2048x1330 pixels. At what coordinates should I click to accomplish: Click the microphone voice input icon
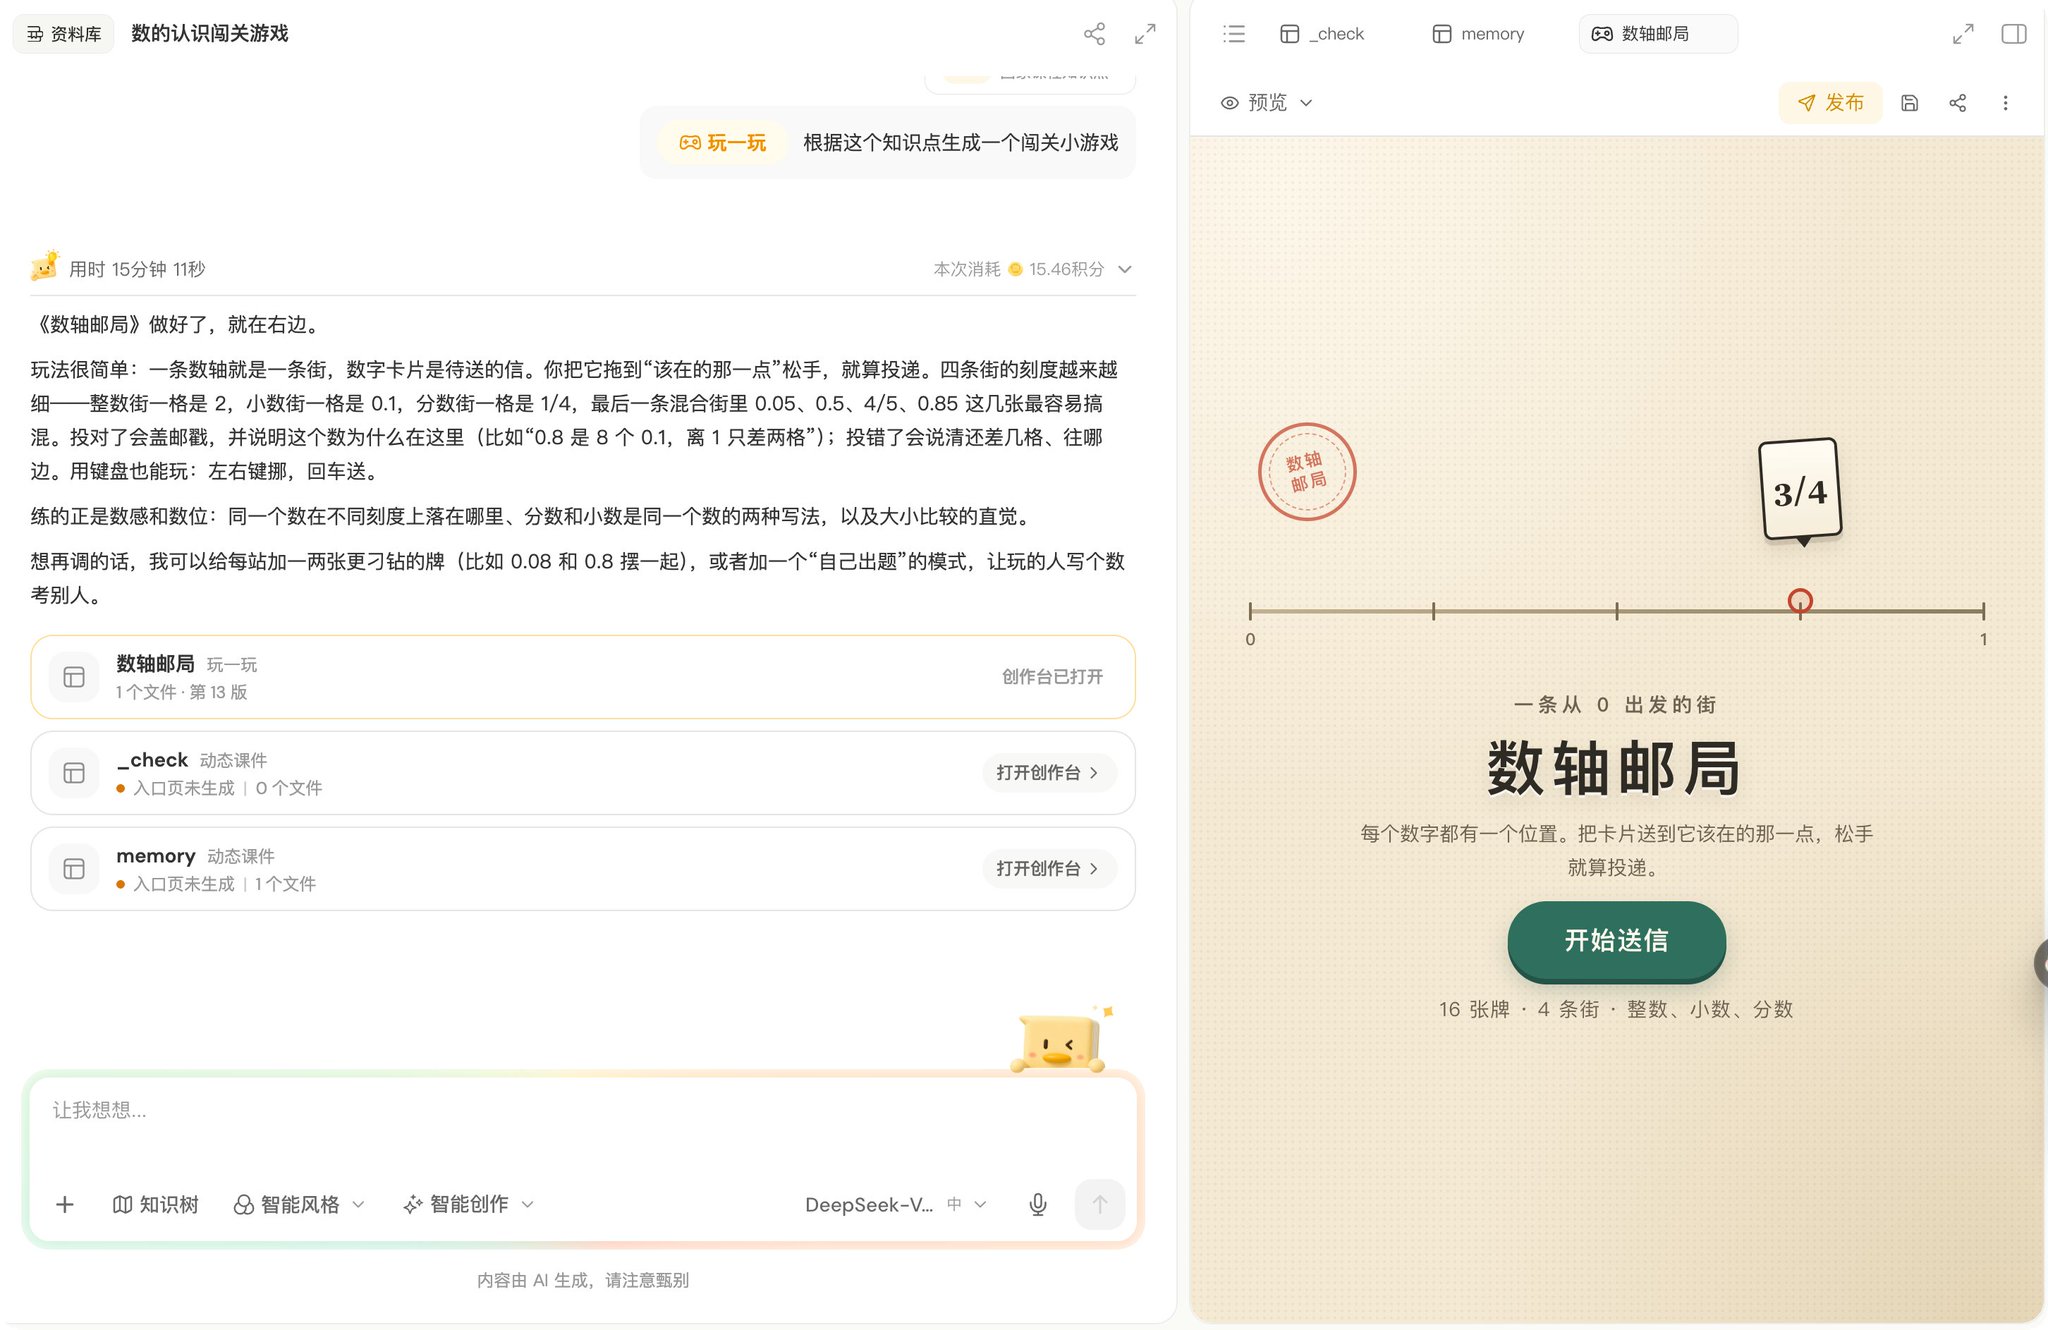click(1038, 1205)
